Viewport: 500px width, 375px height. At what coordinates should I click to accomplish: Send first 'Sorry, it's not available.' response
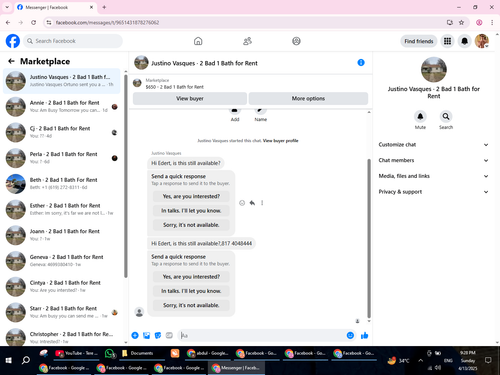(x=191, y=225)
